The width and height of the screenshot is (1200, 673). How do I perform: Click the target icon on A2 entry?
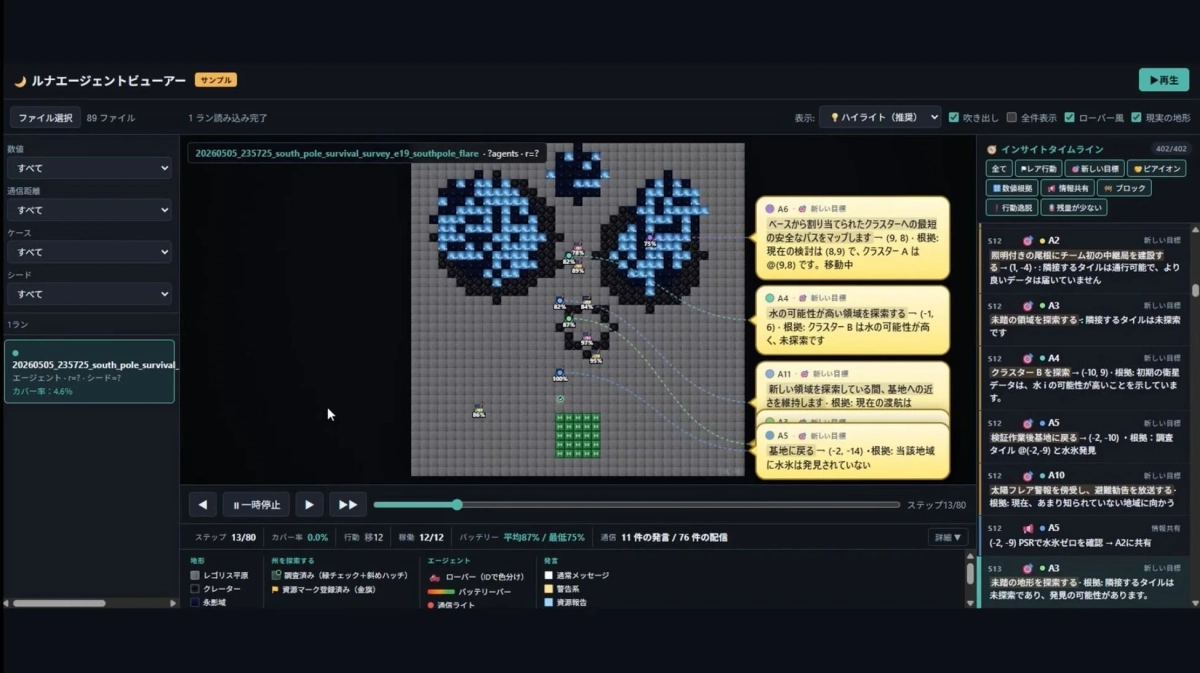1027,241
